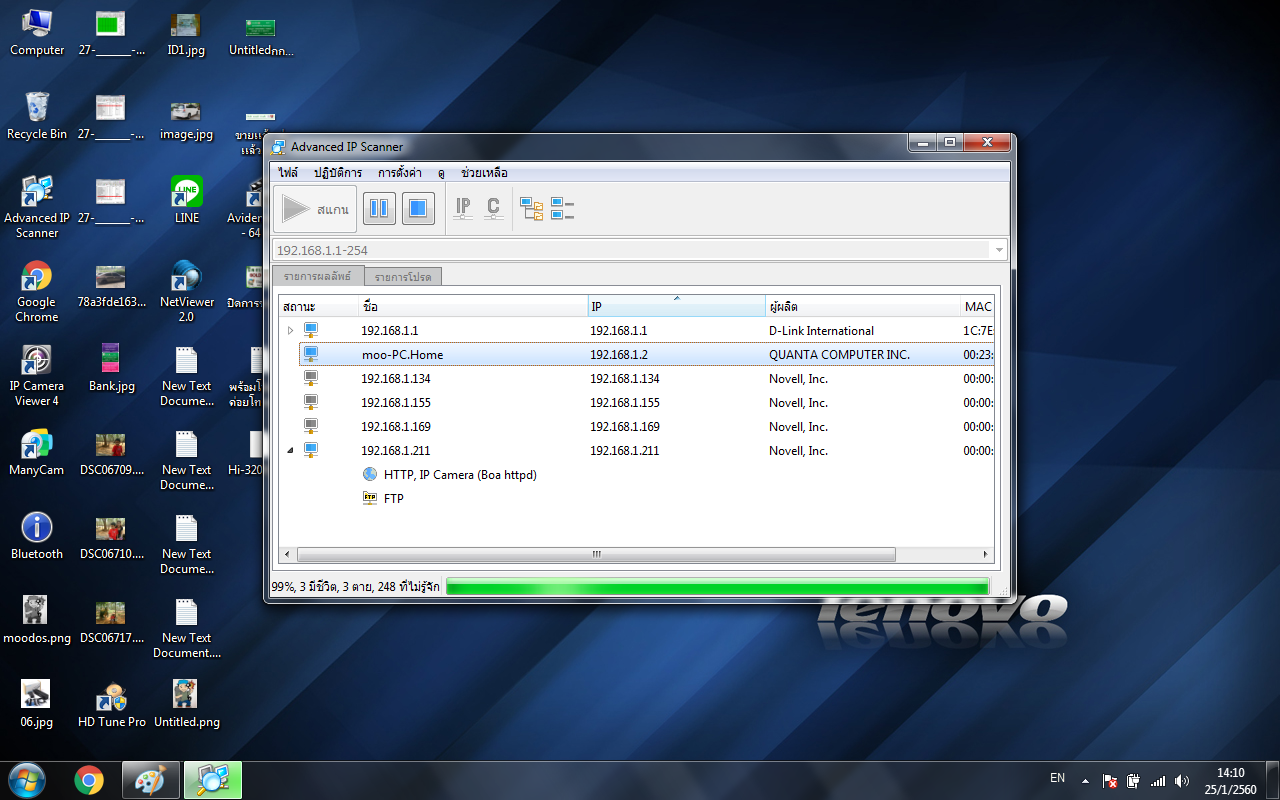
Task: Sort by the สถานะ column header
Action: click(x=318, y=306)
